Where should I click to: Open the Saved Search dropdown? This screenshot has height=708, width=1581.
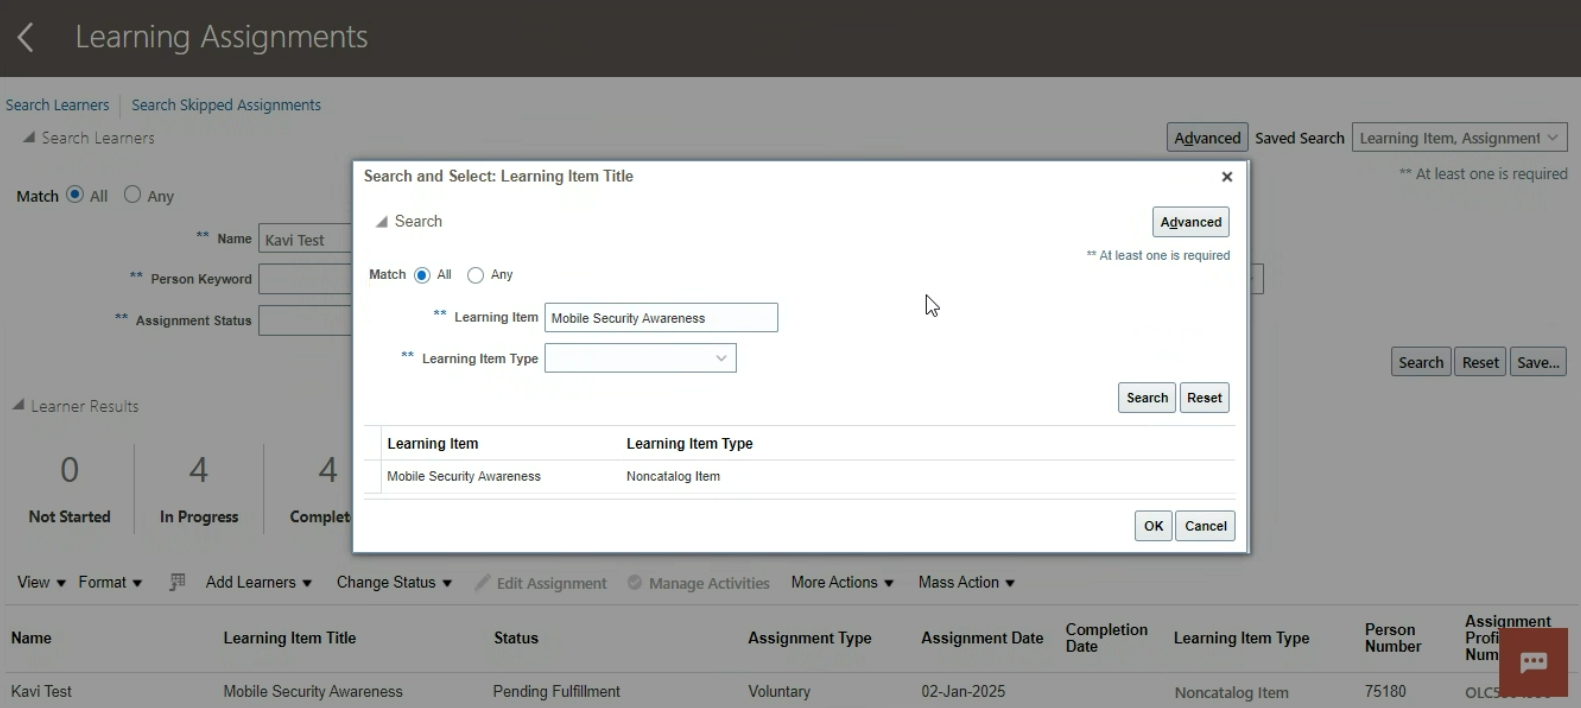click(1458, 138)
